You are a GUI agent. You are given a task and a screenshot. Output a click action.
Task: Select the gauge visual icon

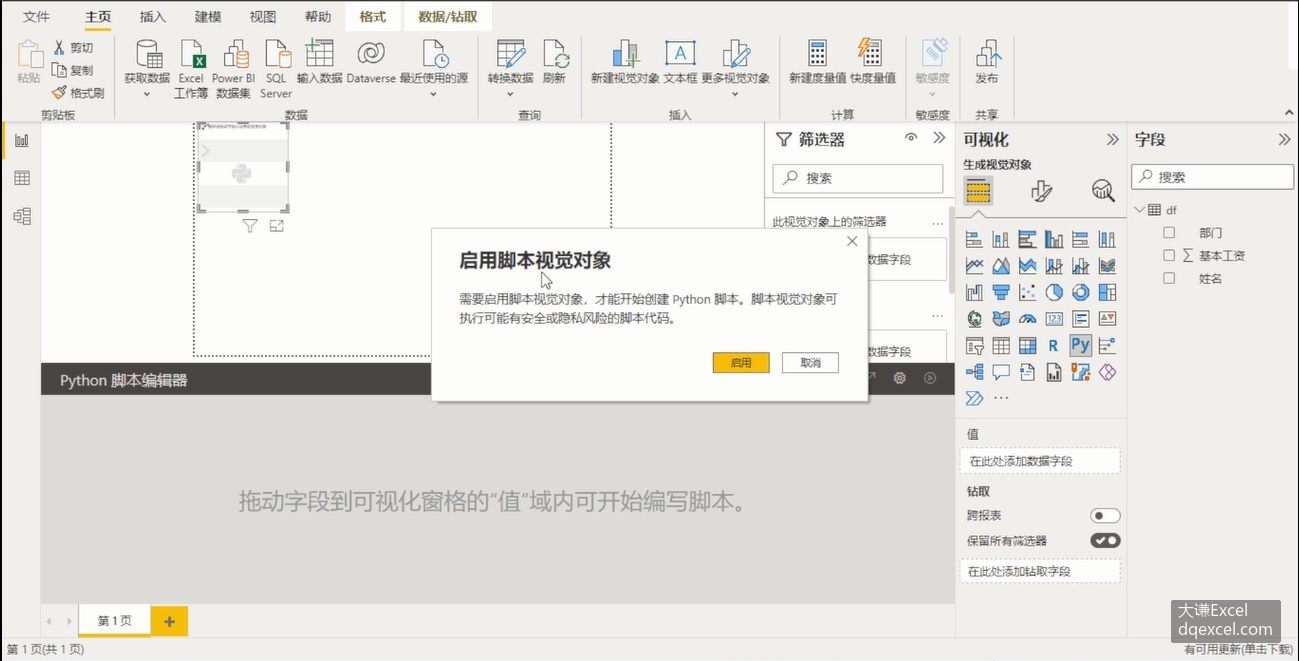tap(1027, 319)
